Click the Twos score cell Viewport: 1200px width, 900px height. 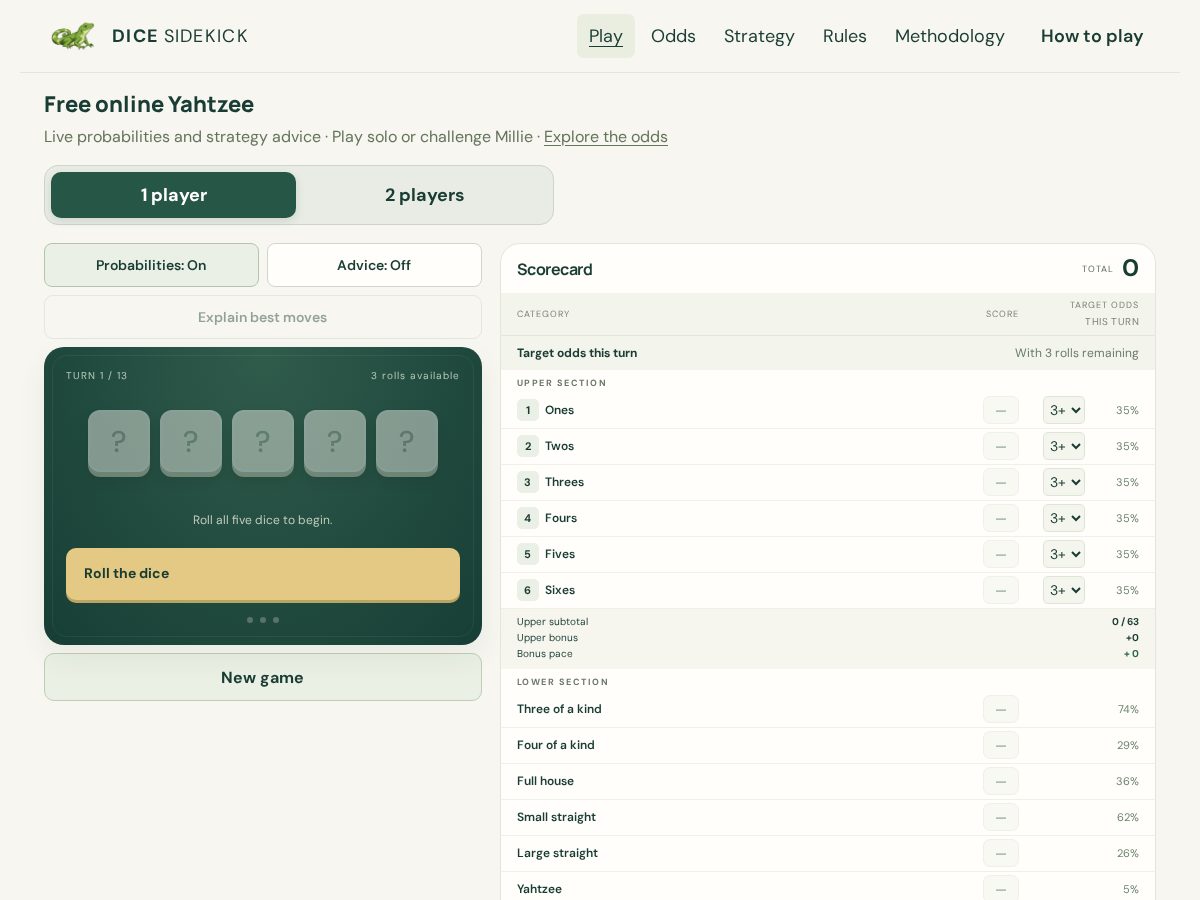point(1001,446)
